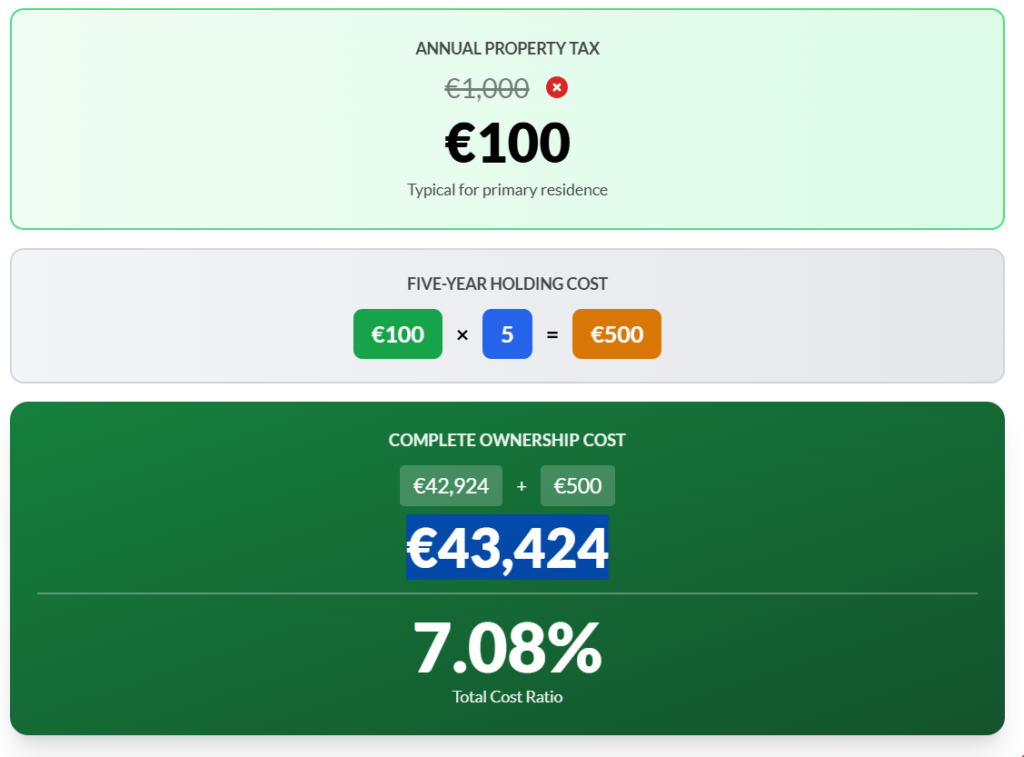Click the red X icon beside €1,000
Screen dimensions: 1024x757
(557, 88)
